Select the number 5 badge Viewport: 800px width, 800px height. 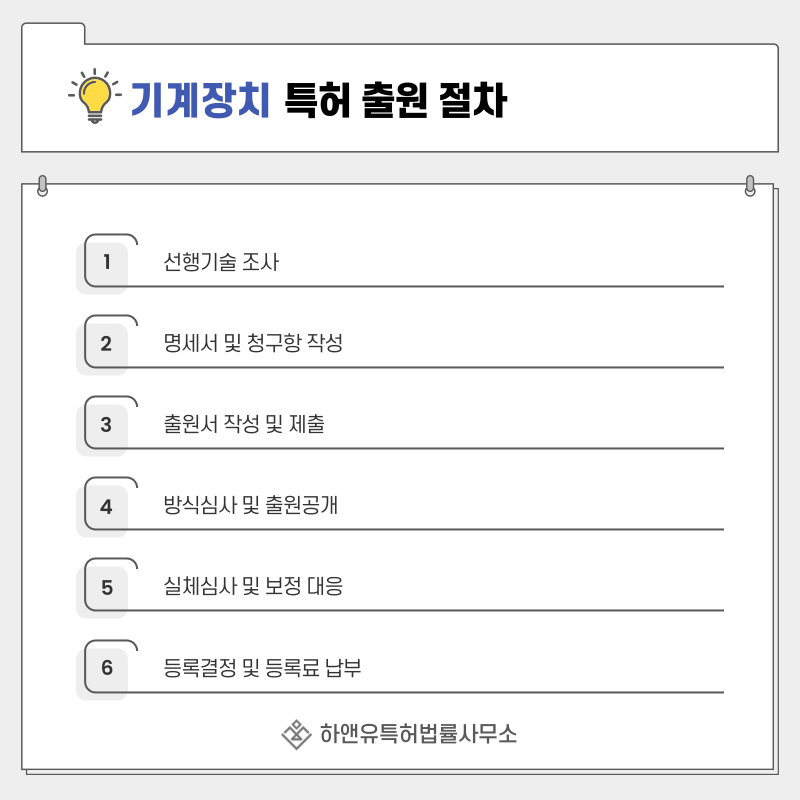pos(106,587)
